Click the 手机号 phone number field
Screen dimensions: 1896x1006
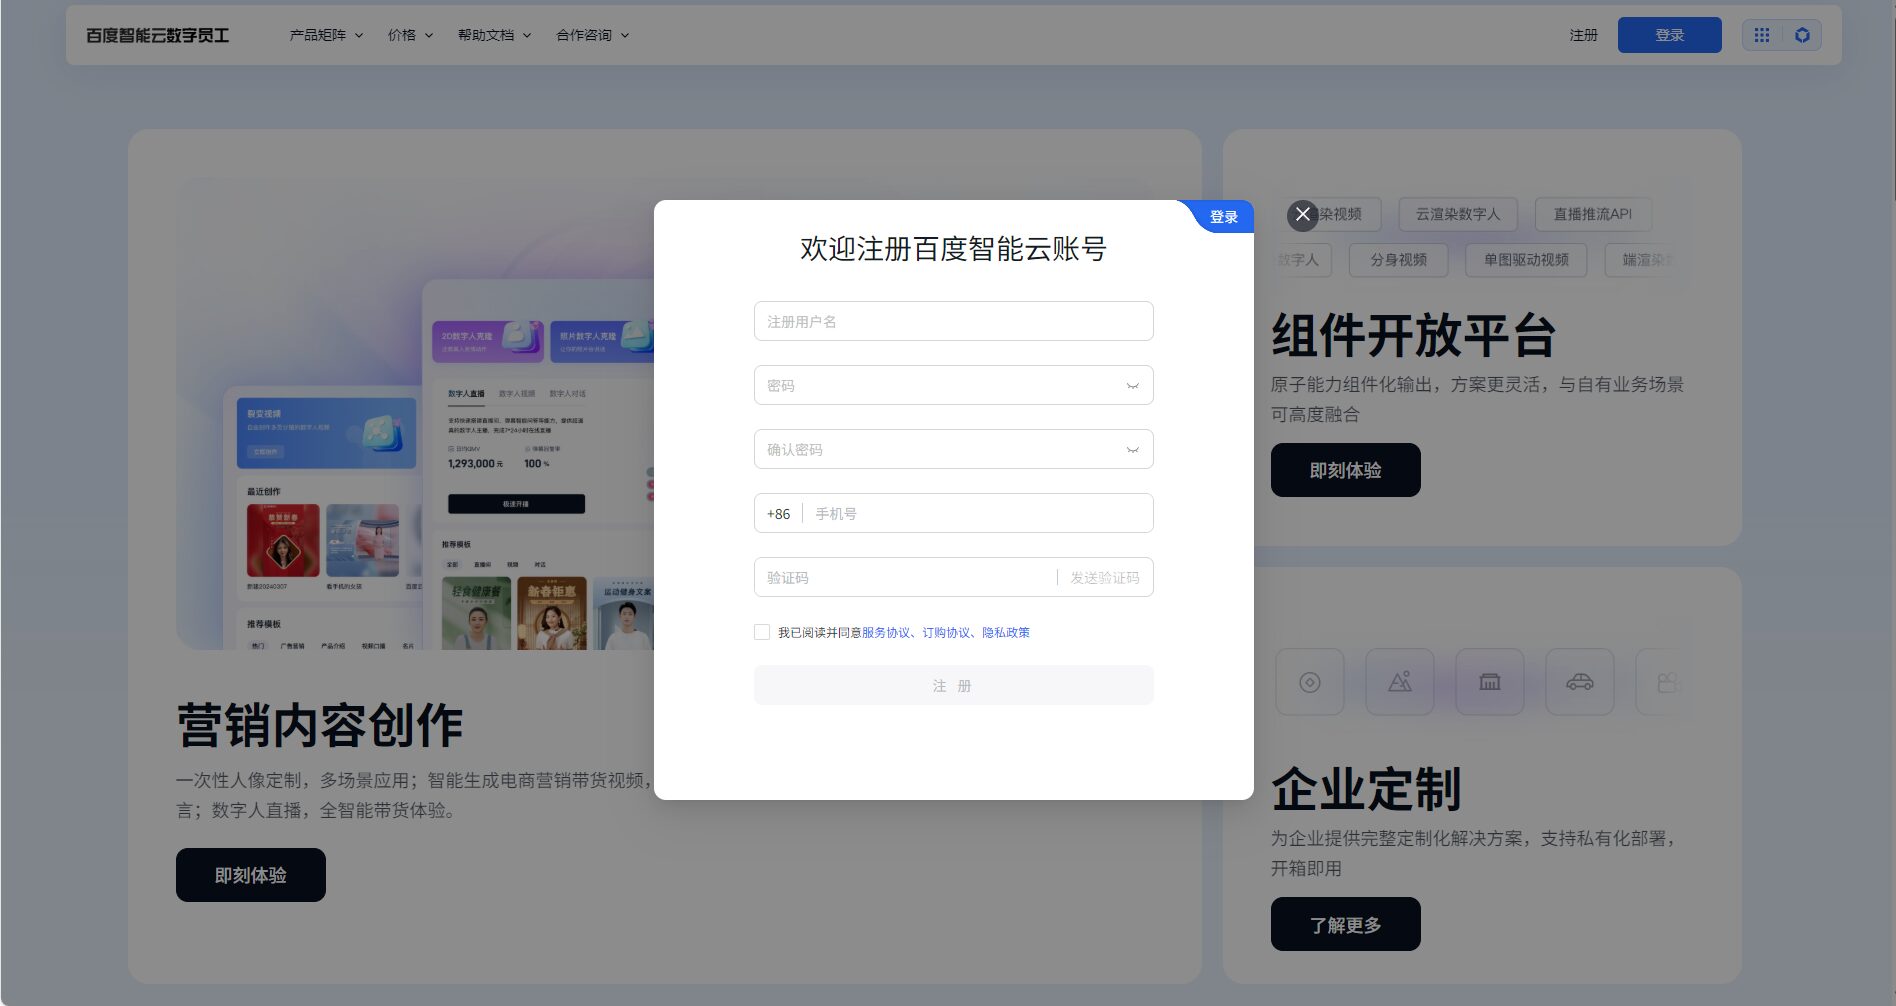click(980, 514)
